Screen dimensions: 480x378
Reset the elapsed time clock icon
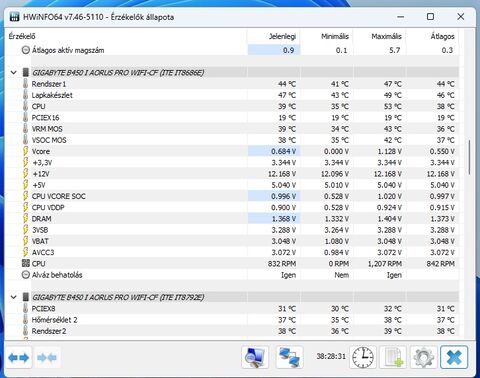pos(363,357)
